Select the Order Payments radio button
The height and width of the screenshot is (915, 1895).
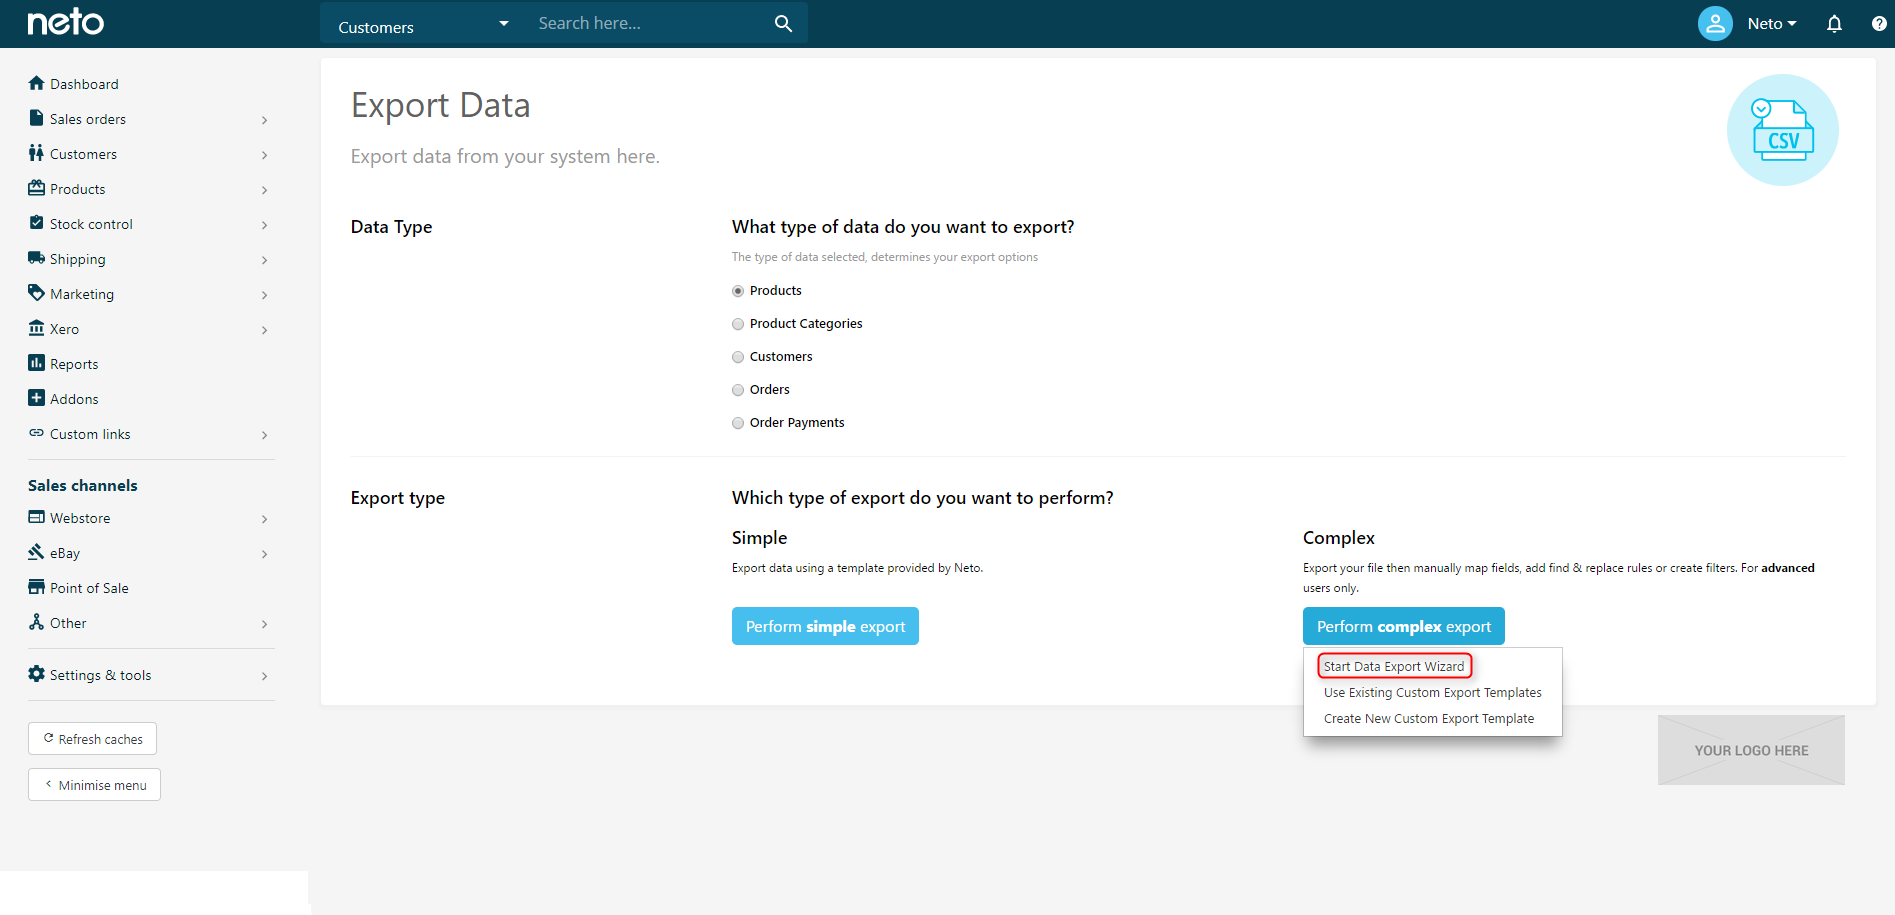[x=738, y=423]
